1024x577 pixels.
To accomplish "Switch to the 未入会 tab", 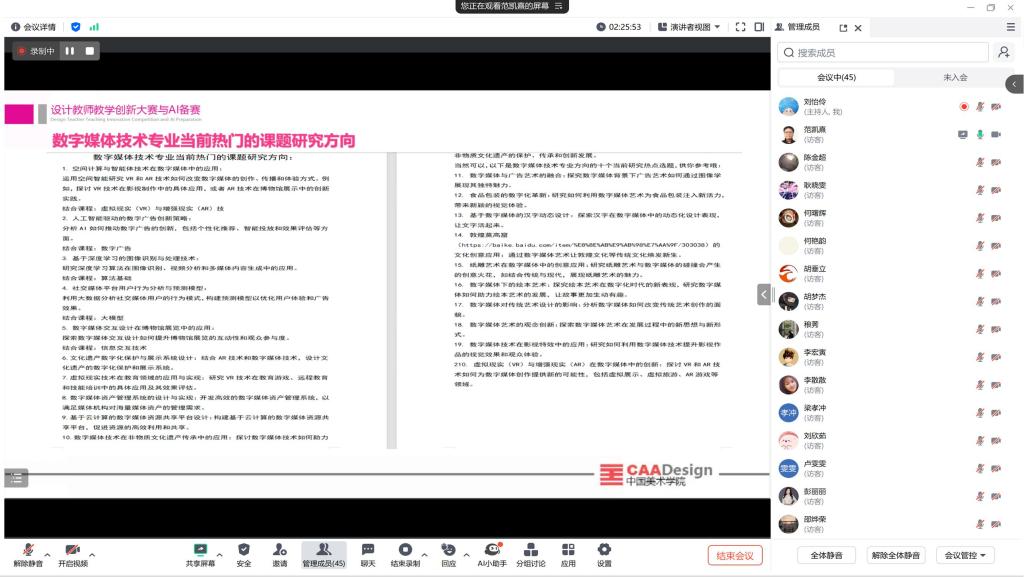I will (x=955, y=77).
